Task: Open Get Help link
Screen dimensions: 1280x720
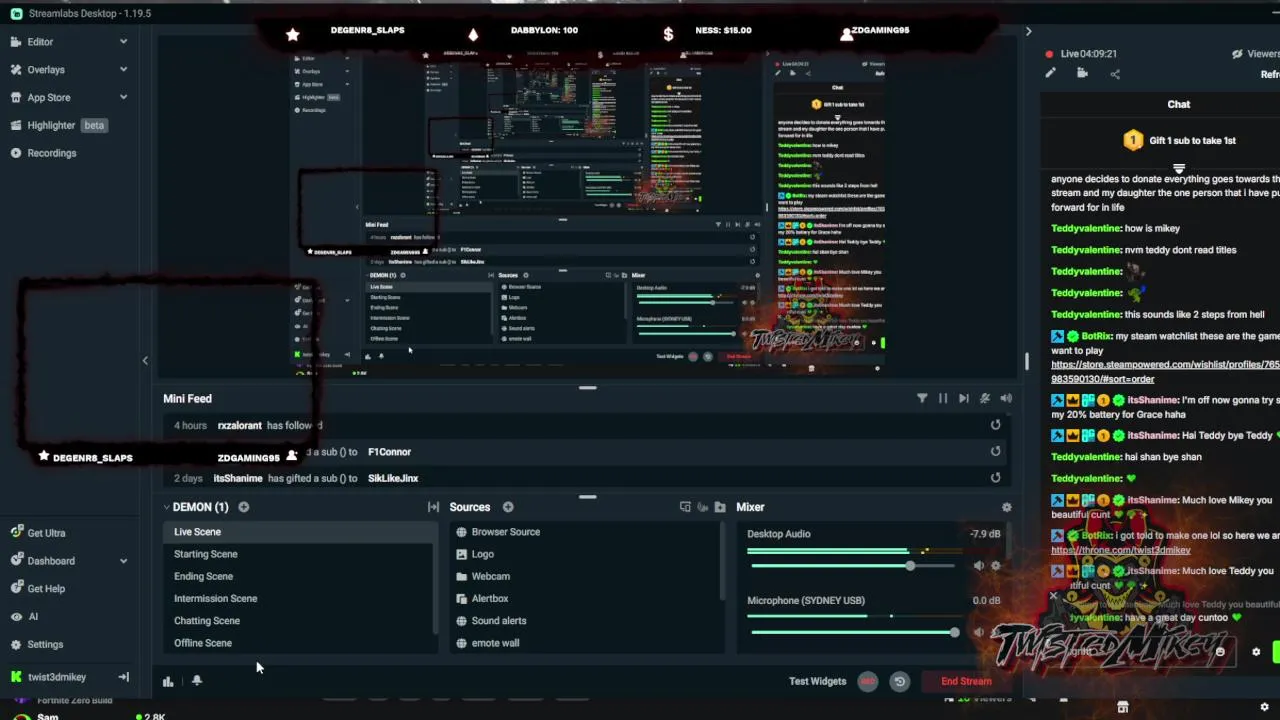Action: 46,589
